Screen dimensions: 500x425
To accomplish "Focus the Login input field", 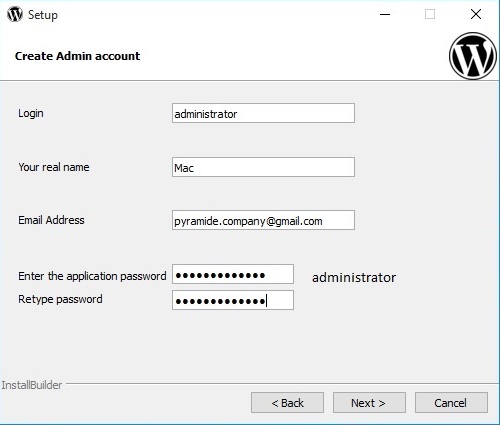I will (x=263, y=113).
